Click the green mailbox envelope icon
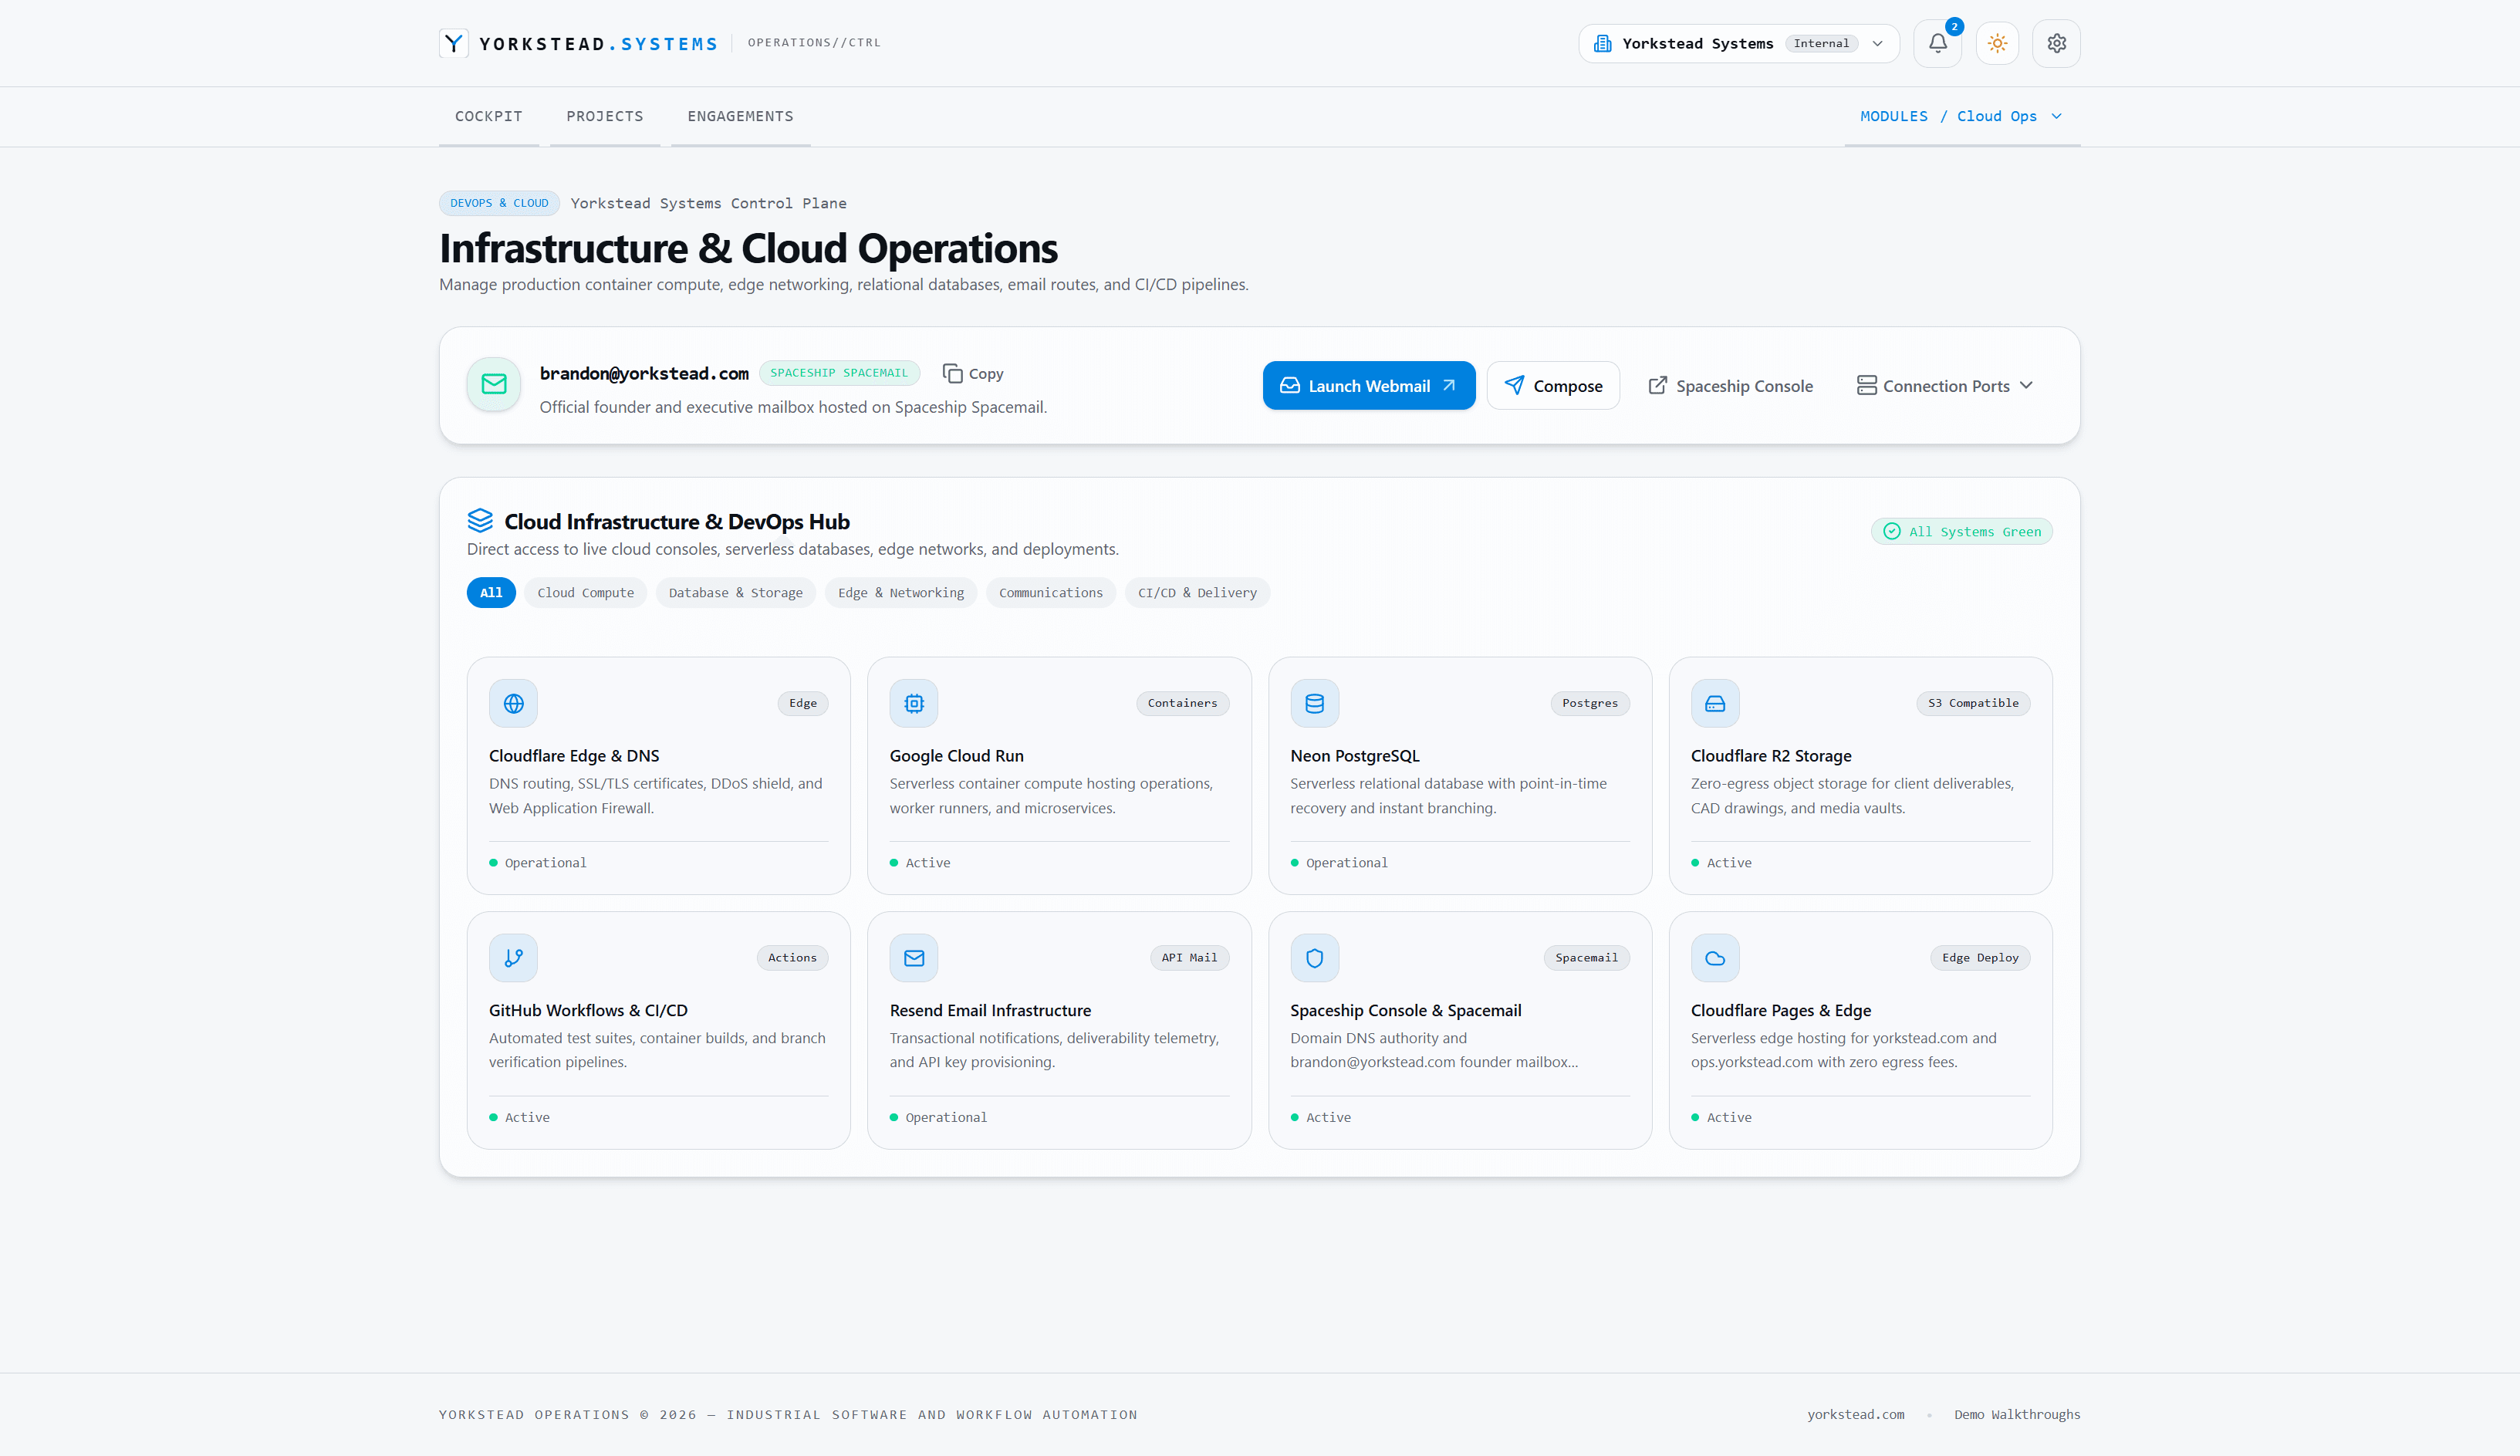Image resolution: width=2520 pixels, height=1456 pixels. [494, 384]
